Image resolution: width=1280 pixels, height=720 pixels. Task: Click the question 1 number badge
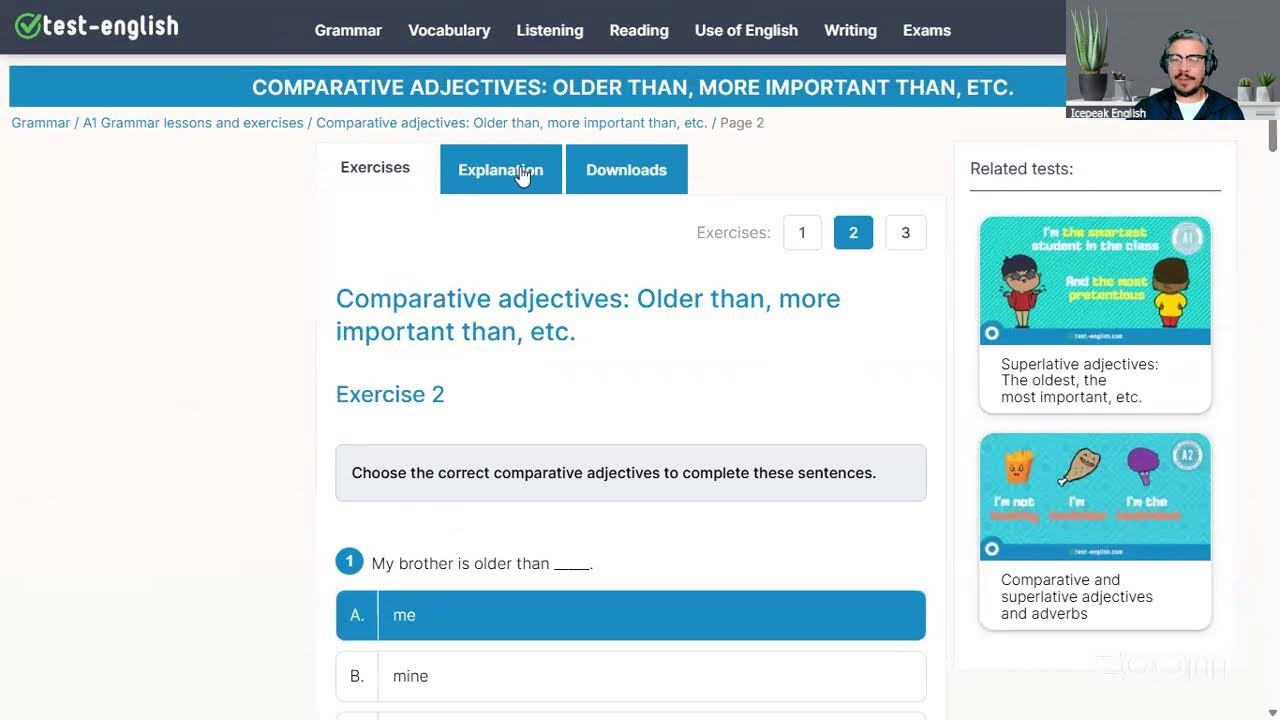pos(349,562)
